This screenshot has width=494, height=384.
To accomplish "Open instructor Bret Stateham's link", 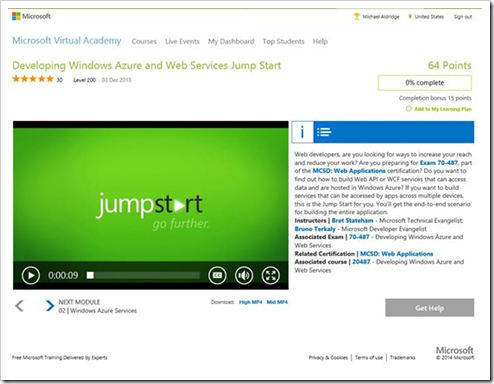I will pyautogui.click(x=352, y=220).
